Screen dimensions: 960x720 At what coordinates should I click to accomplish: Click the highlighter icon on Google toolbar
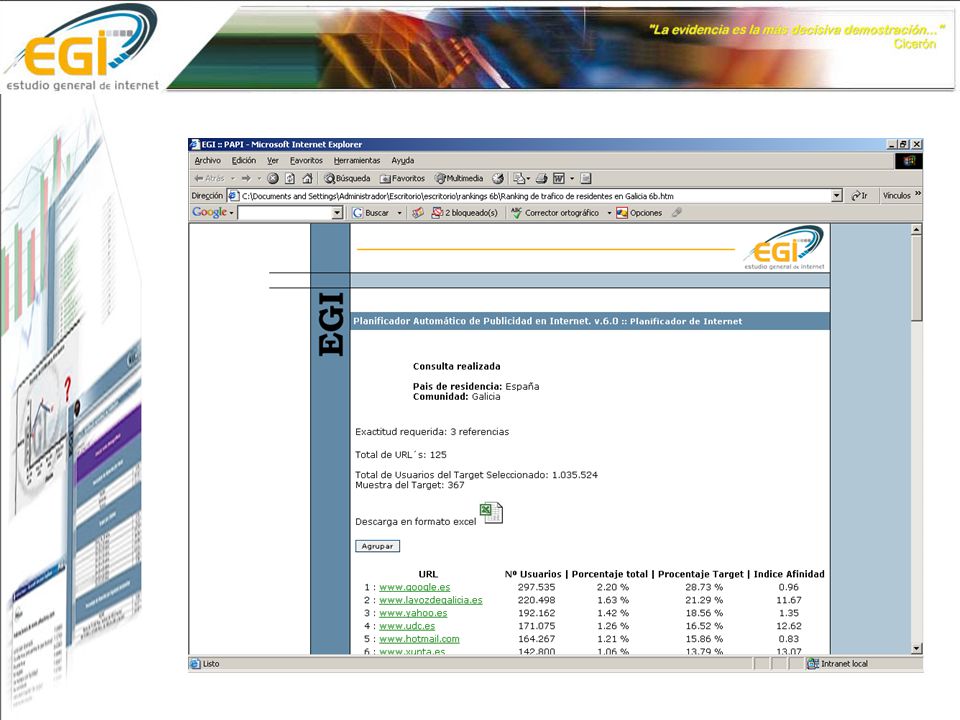tap(677, 212)
